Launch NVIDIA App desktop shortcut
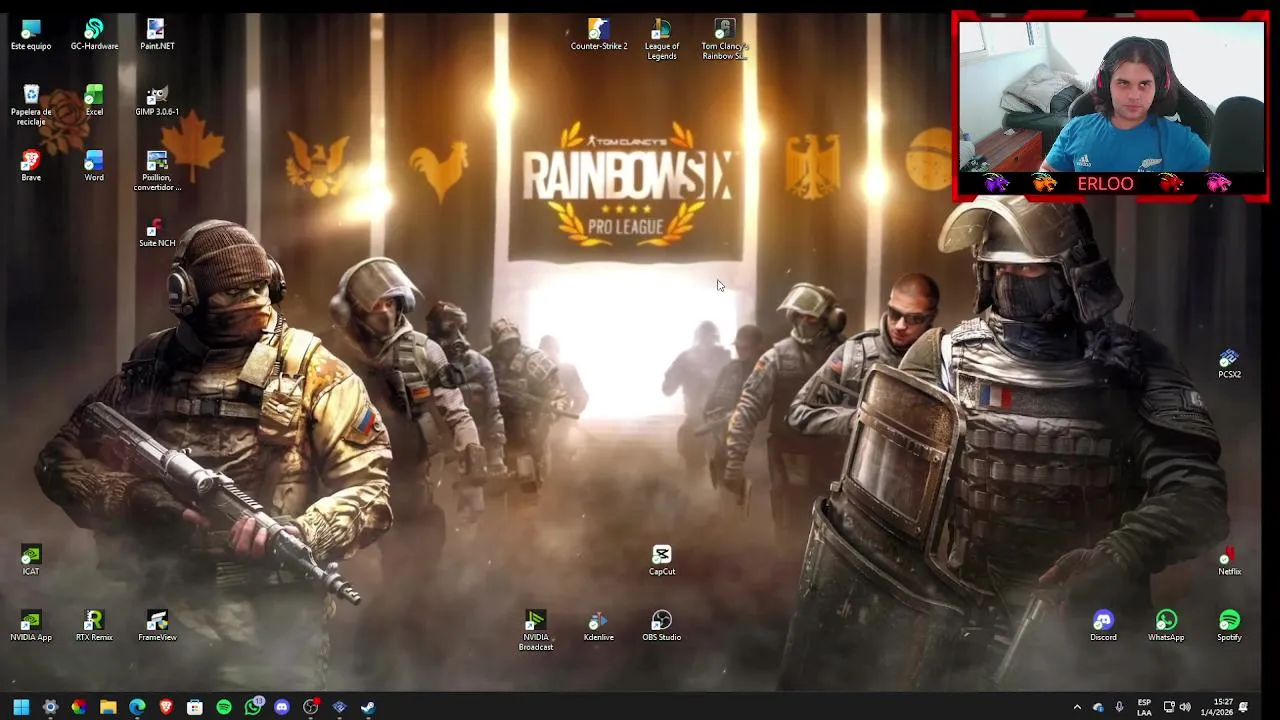The width and height of the screenshot is (1280, 720). pos(31,626)
